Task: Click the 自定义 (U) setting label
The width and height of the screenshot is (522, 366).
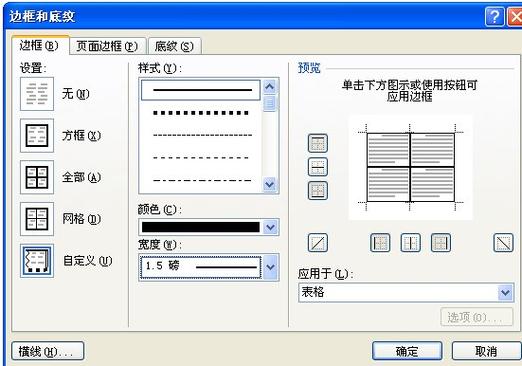Action: (87, 261)
